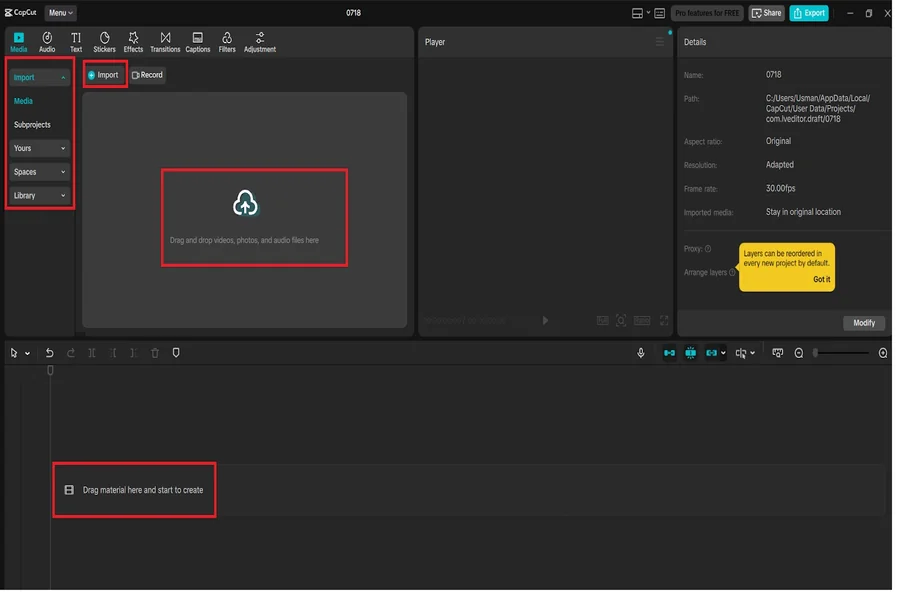This screenshot has height=600, width=900.
Task: Open the Menu dropdown in title bar
Action: [x=60, y=13]
